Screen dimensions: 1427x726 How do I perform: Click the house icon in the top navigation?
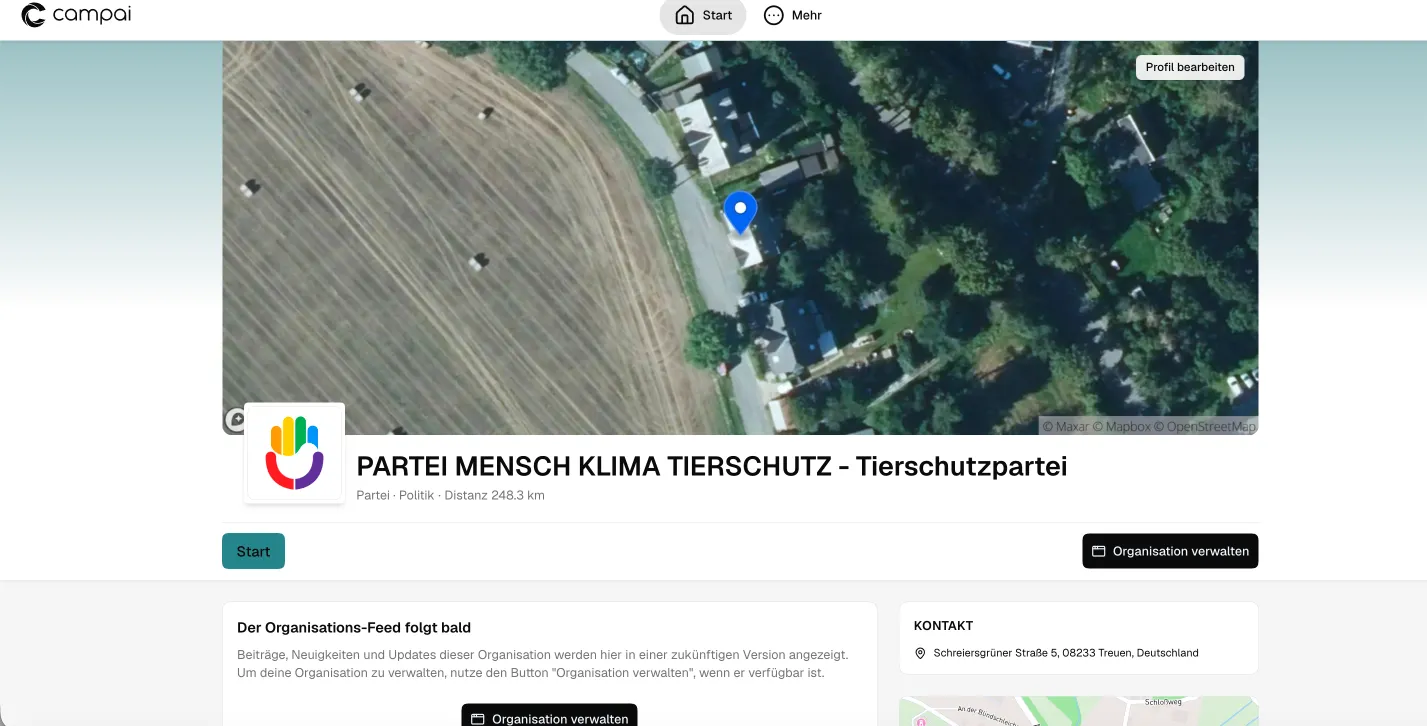click(x=685, y=15)
